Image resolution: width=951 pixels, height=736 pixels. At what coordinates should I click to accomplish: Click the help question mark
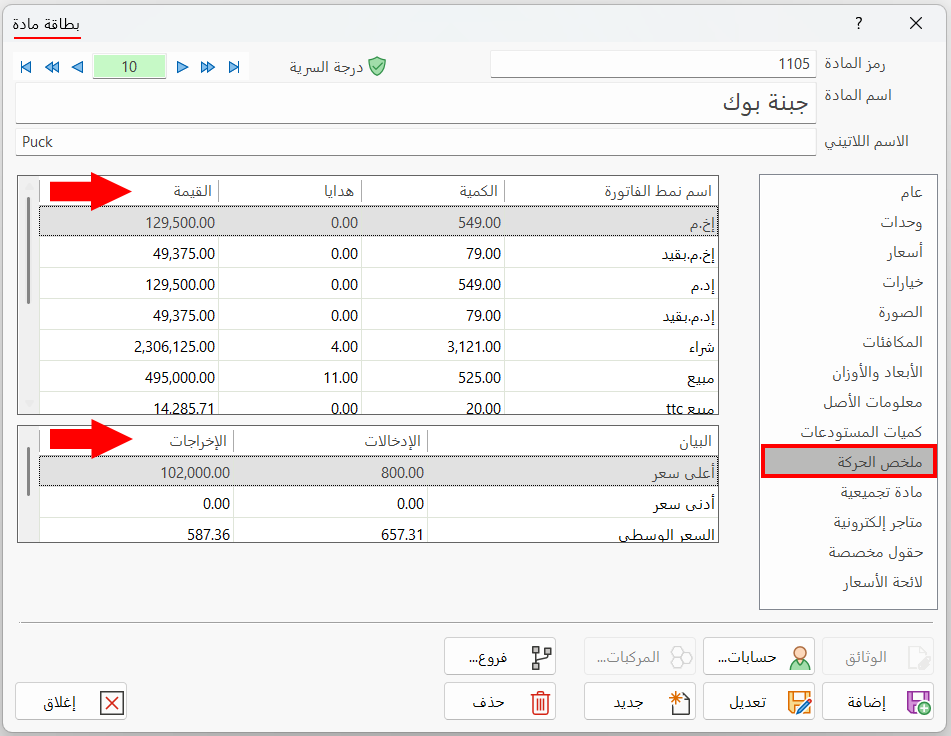tap(858, 23)
